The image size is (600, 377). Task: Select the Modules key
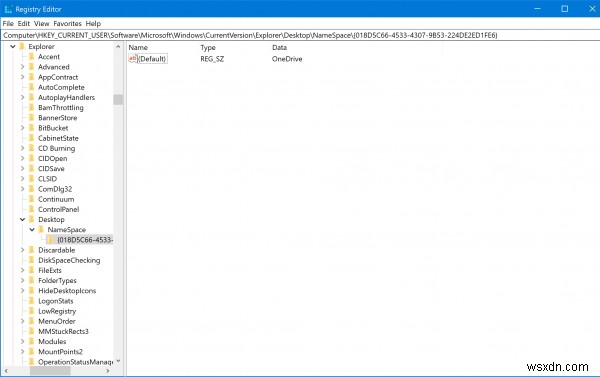52,341
